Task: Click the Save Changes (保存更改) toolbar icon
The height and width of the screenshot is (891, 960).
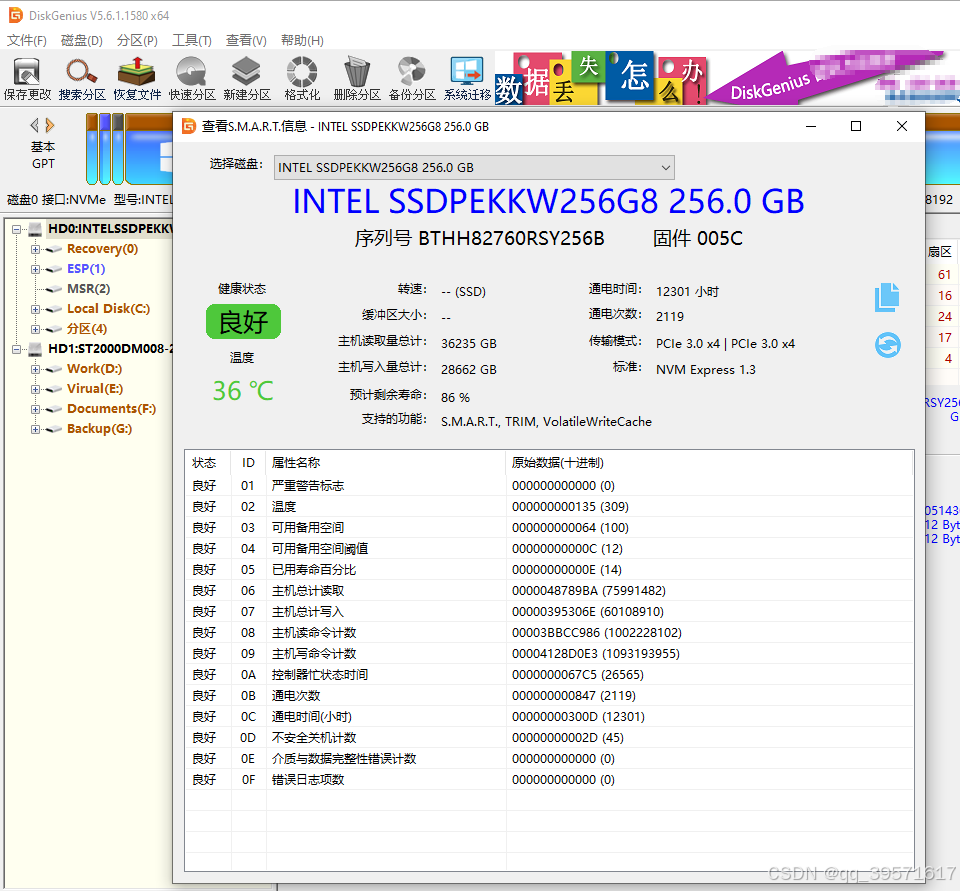Action: tap(27, 78)
